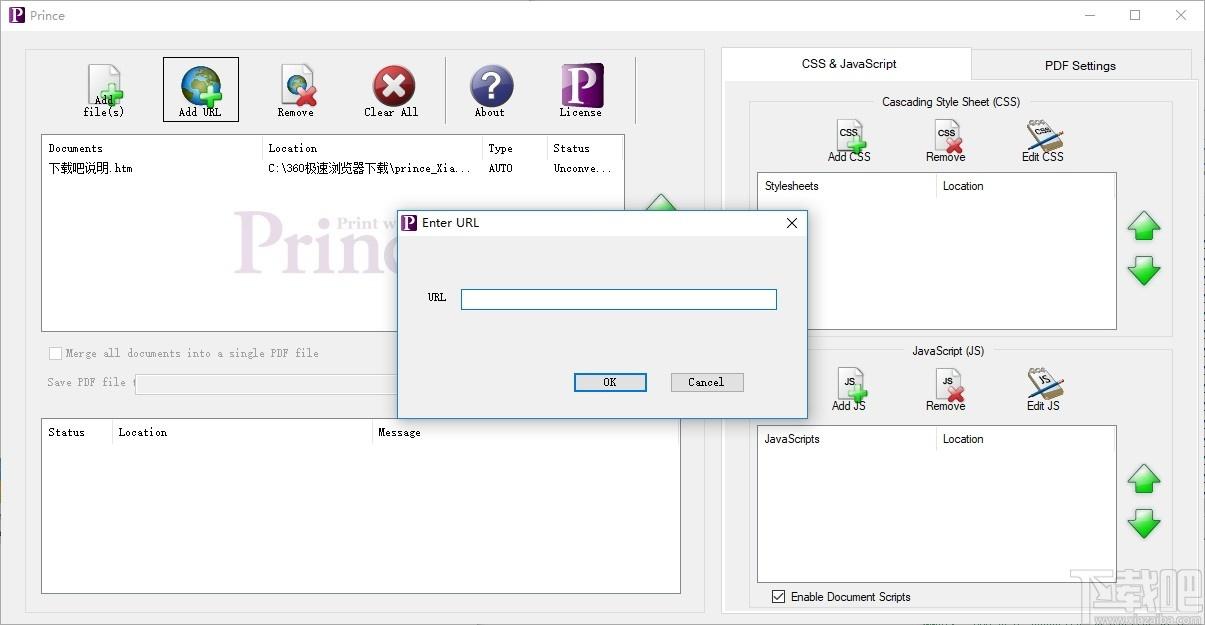1205x625 pixels.
Task: Click OK in the Enter URL dialog
Action: coord(610,382)
